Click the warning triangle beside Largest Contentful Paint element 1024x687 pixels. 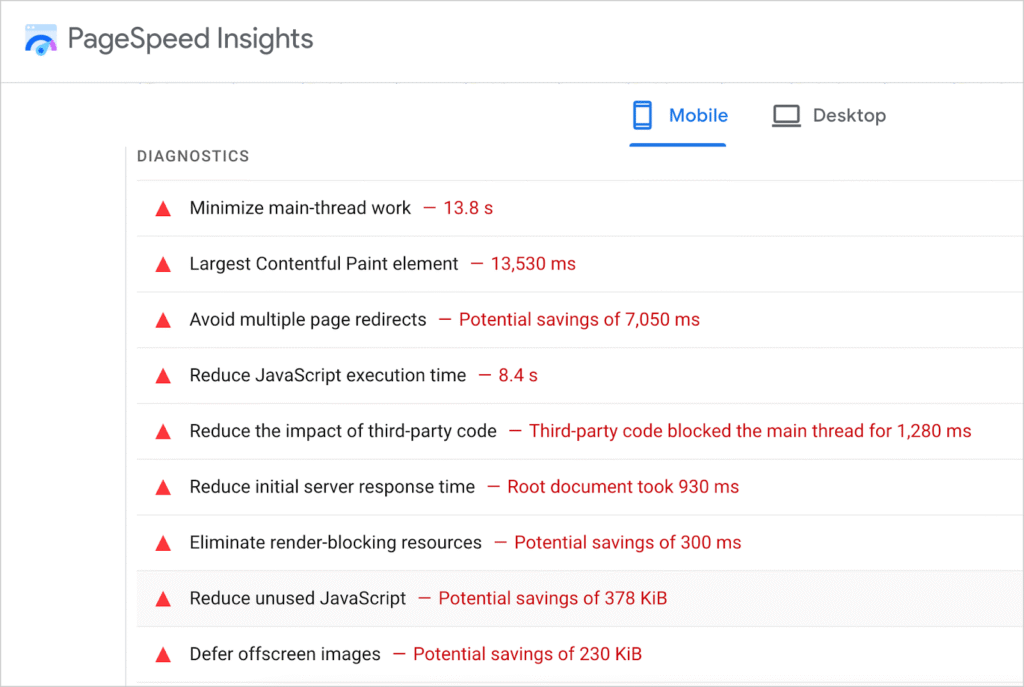click(x=163, y=264)
